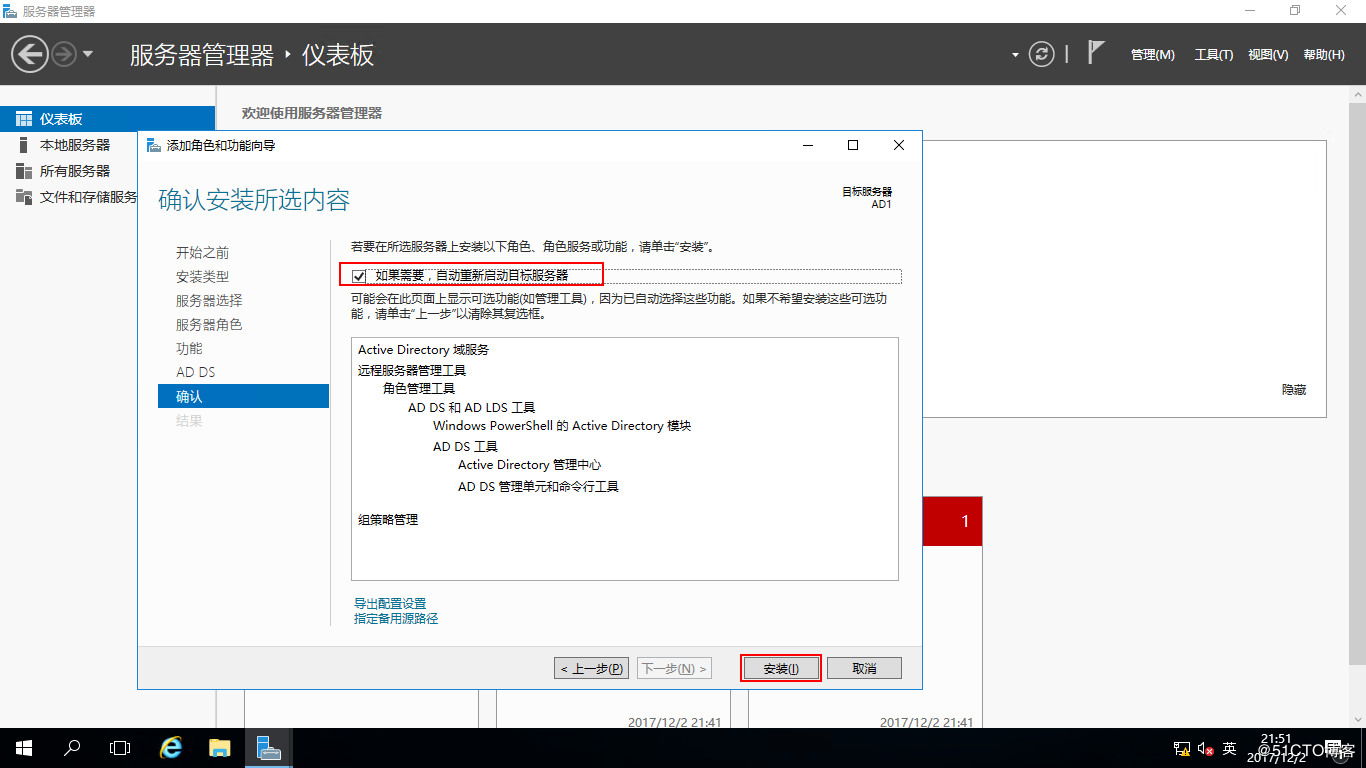1366x768 pixels.
Task: Select 本地服务器 in the sidebar
Action: [75, 145]
